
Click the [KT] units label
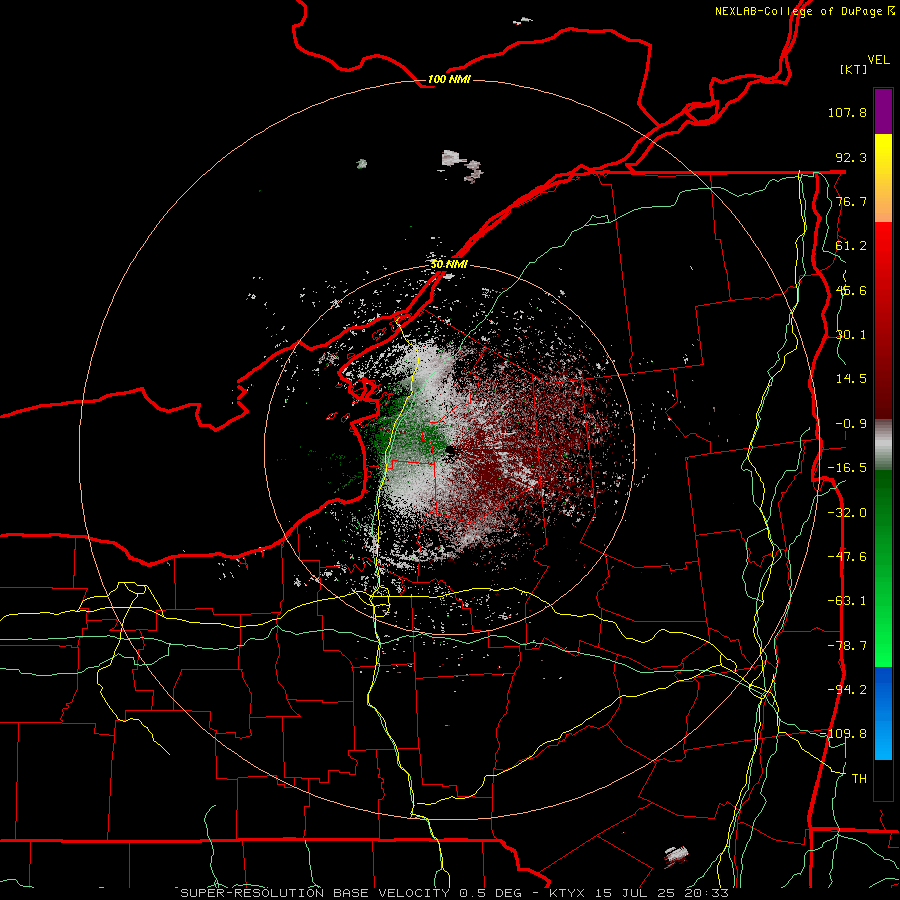[854, 69]
